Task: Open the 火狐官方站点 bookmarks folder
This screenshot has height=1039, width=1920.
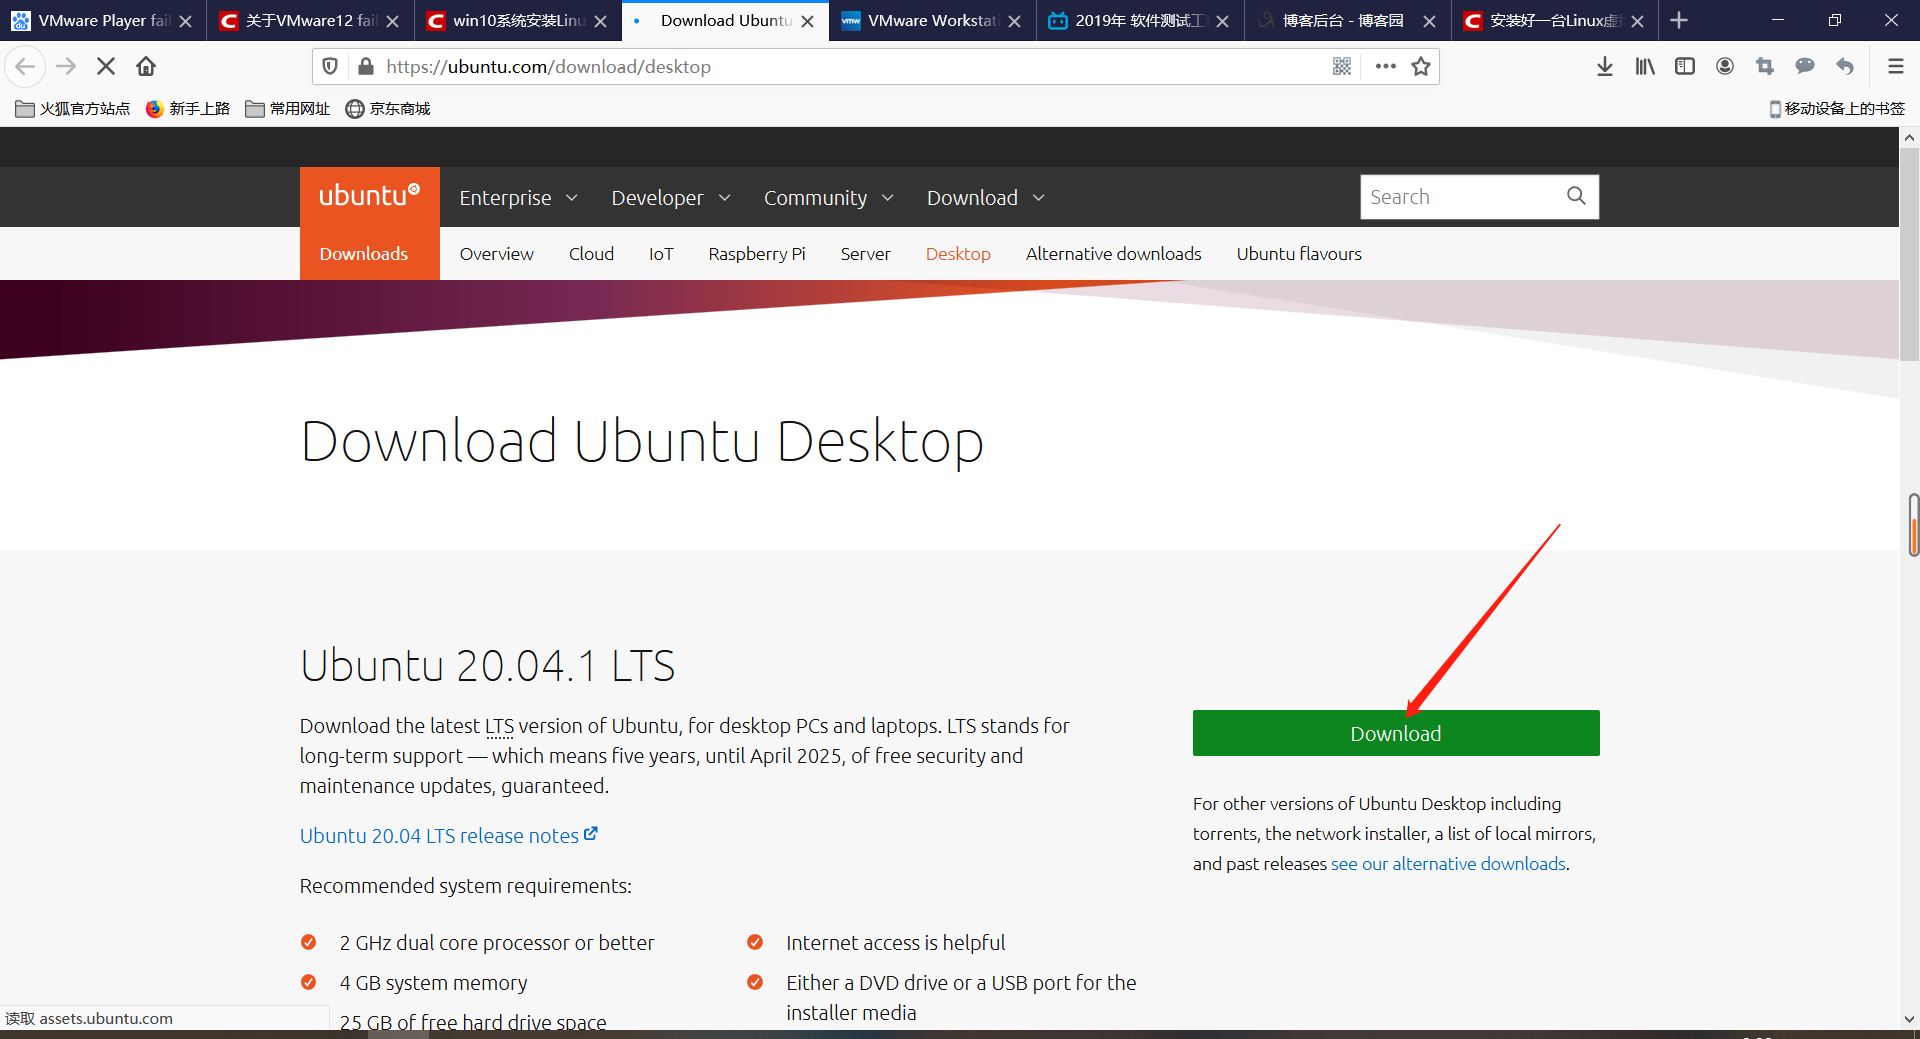Action: [x=73, y=109]
